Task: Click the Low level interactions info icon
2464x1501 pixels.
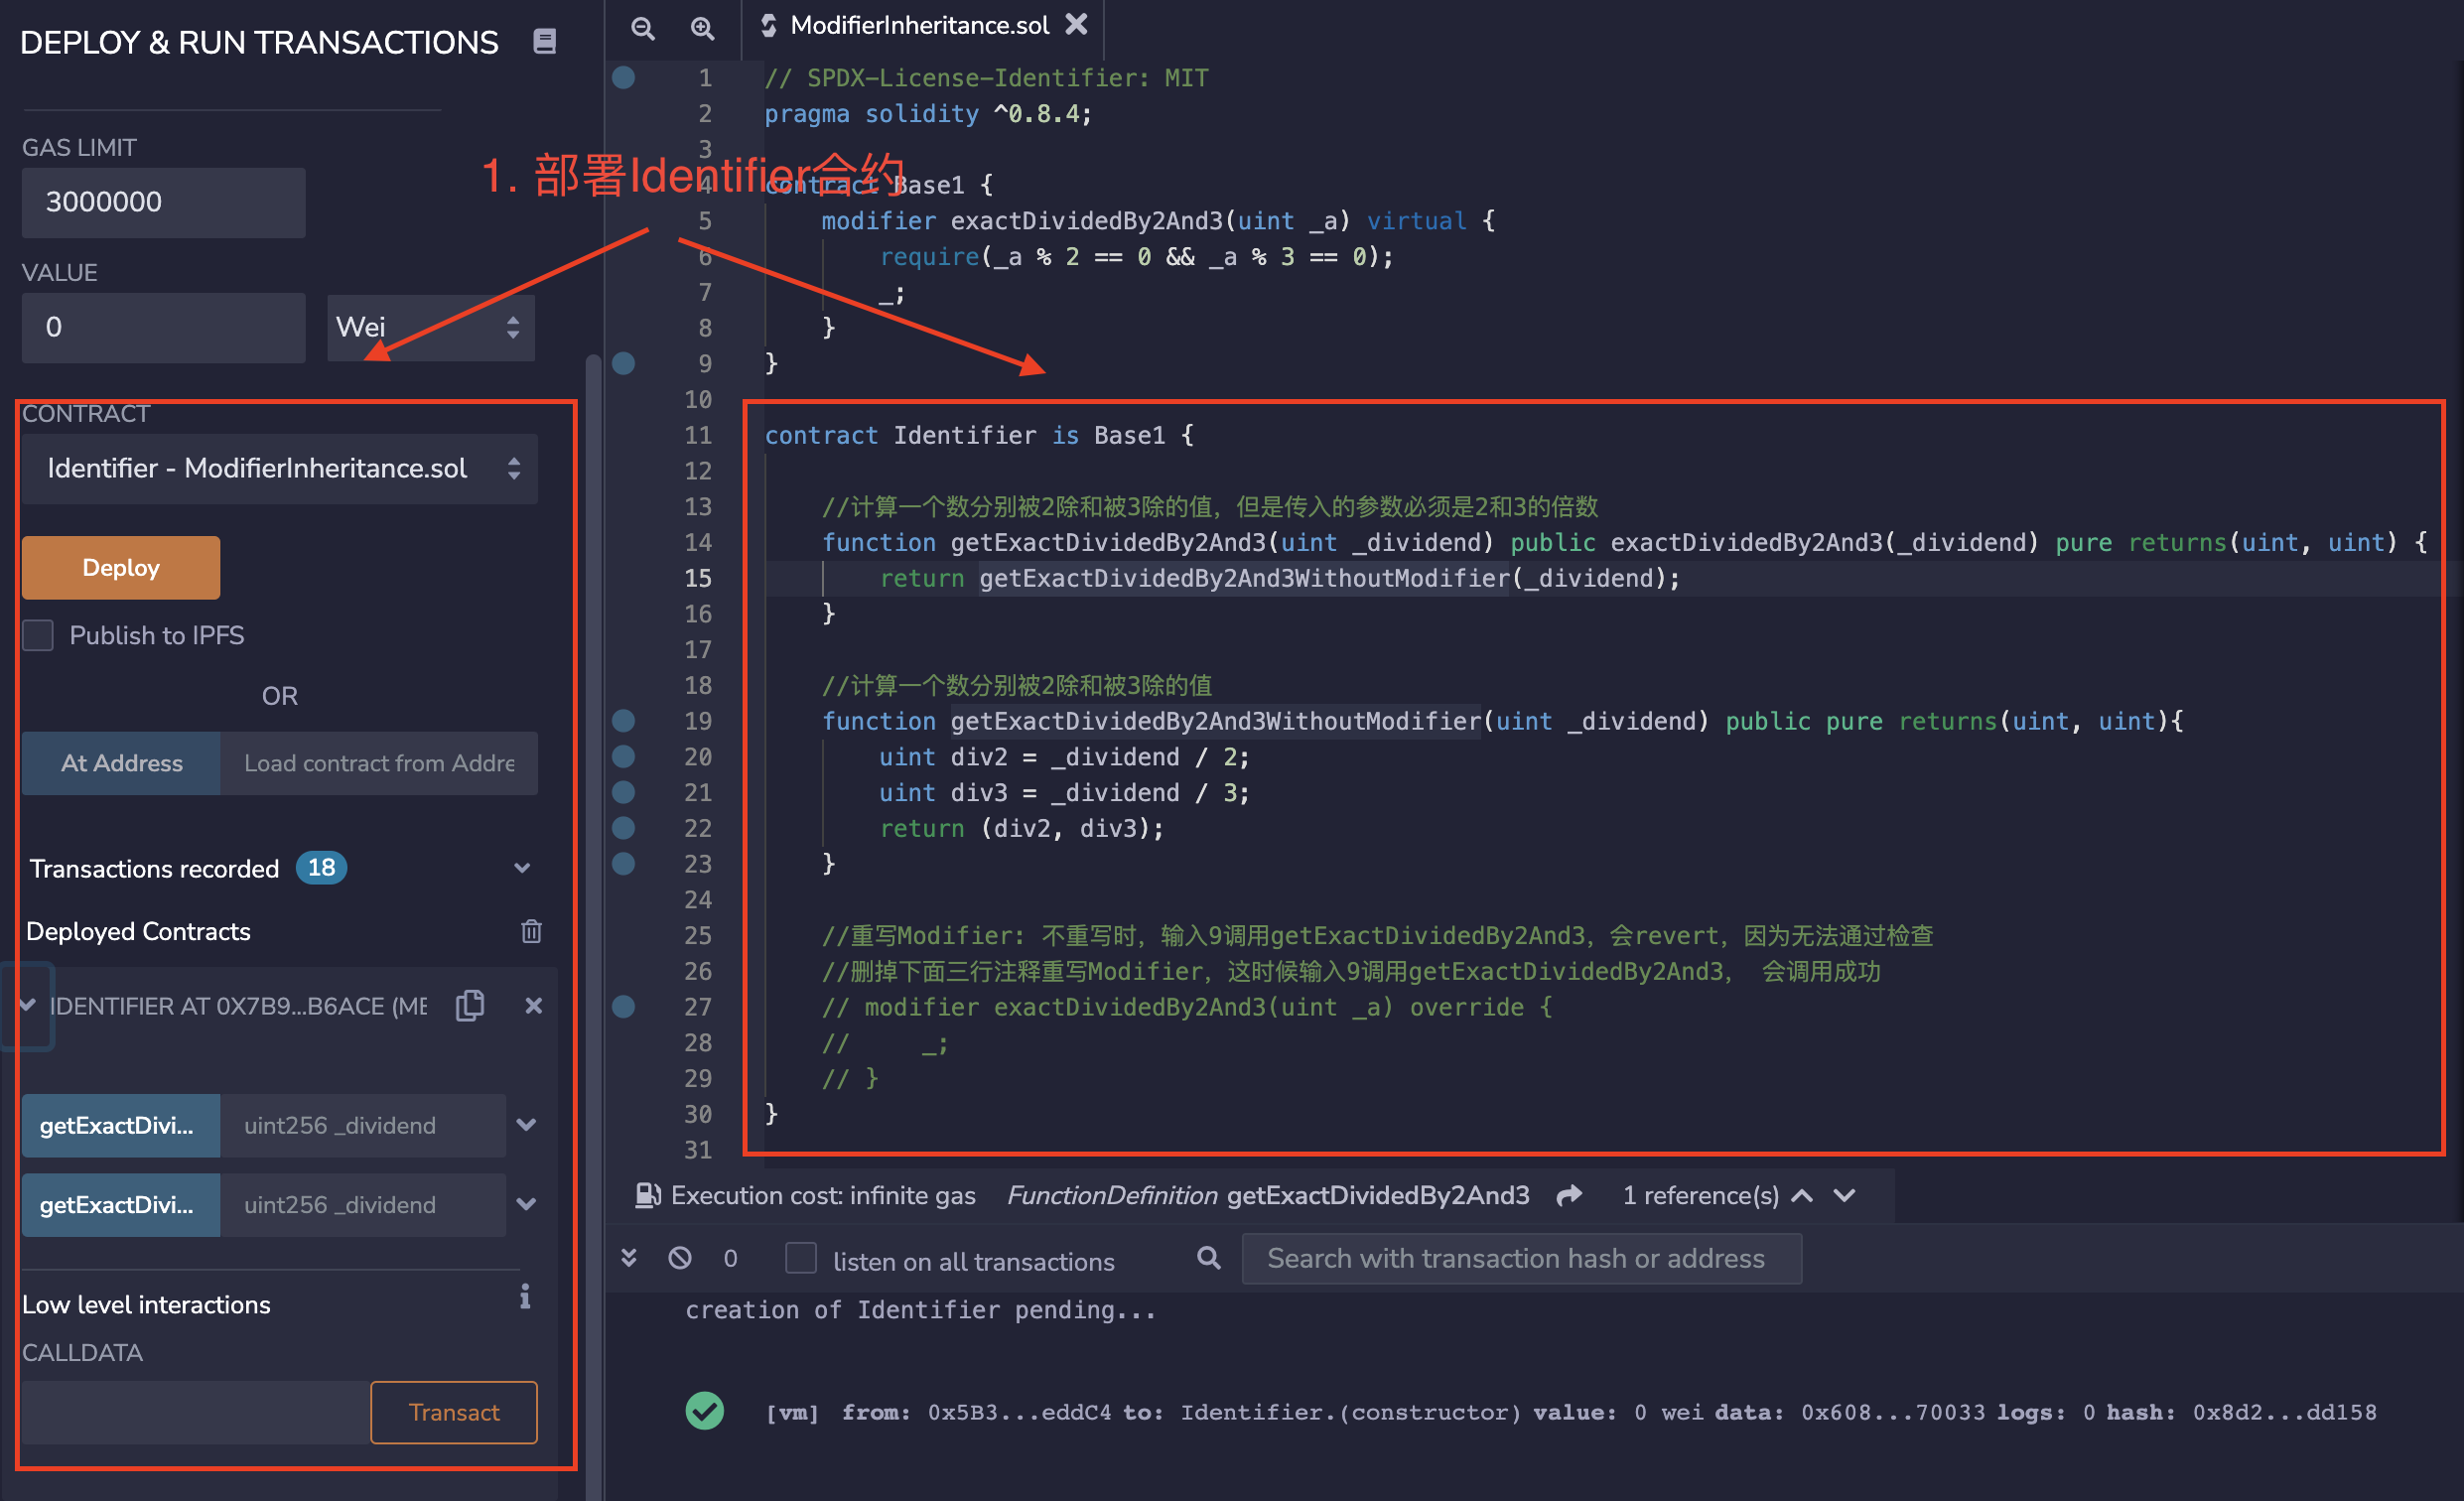Action: 525,1297
